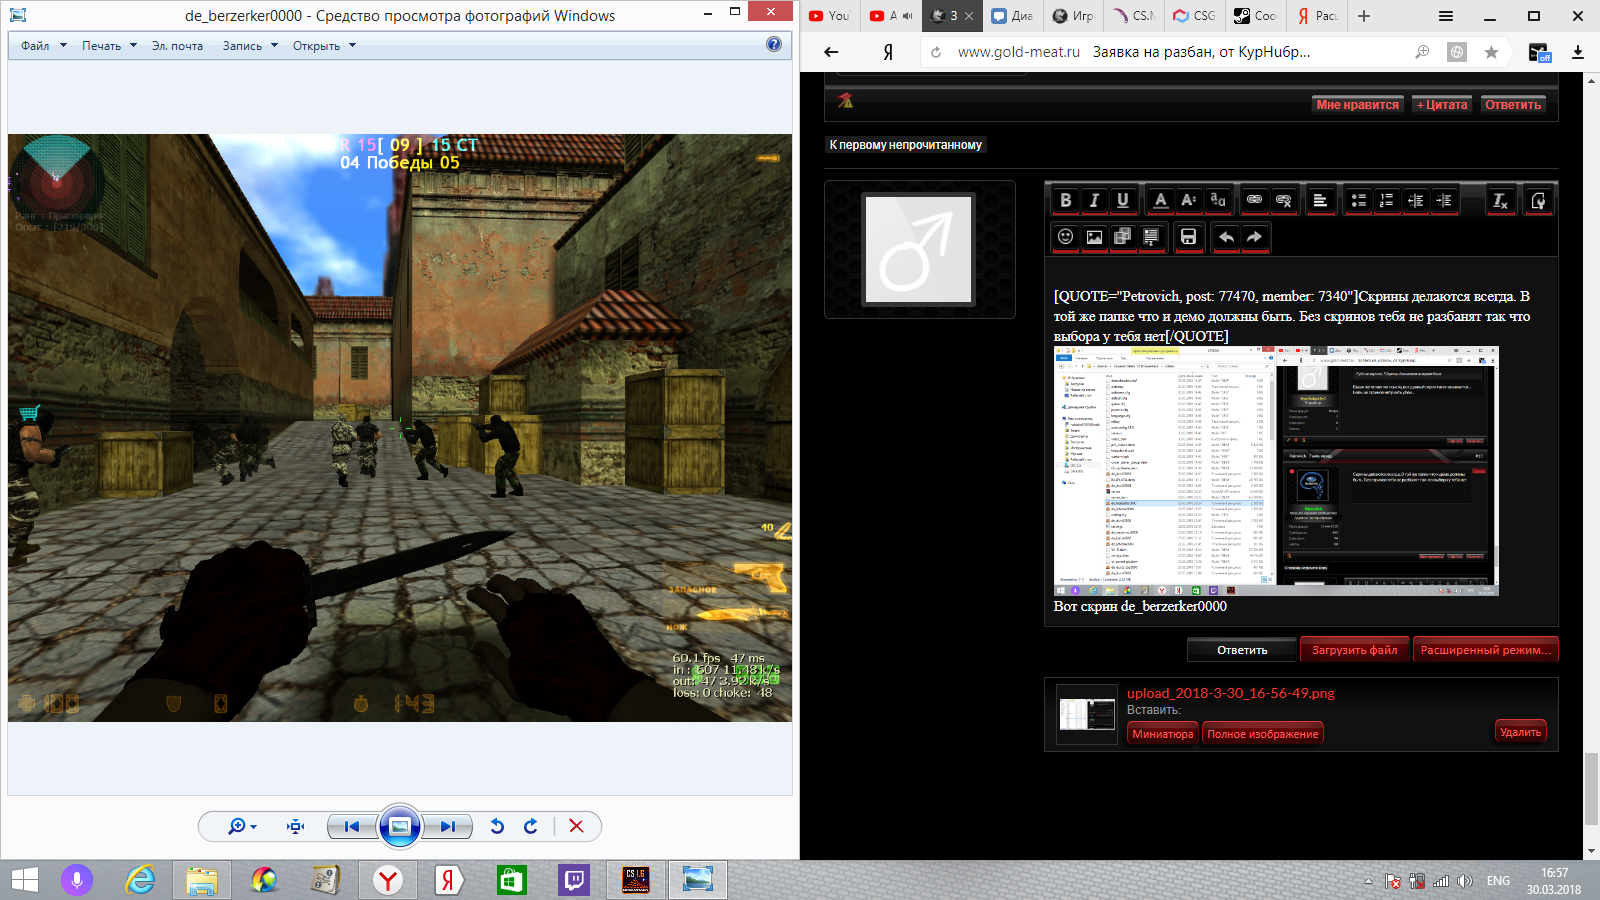Viewport: 1600px width, 900px height.
Task: Insert an image with the picture icon
Action: pyautogui.click(x=1094, y=237)
